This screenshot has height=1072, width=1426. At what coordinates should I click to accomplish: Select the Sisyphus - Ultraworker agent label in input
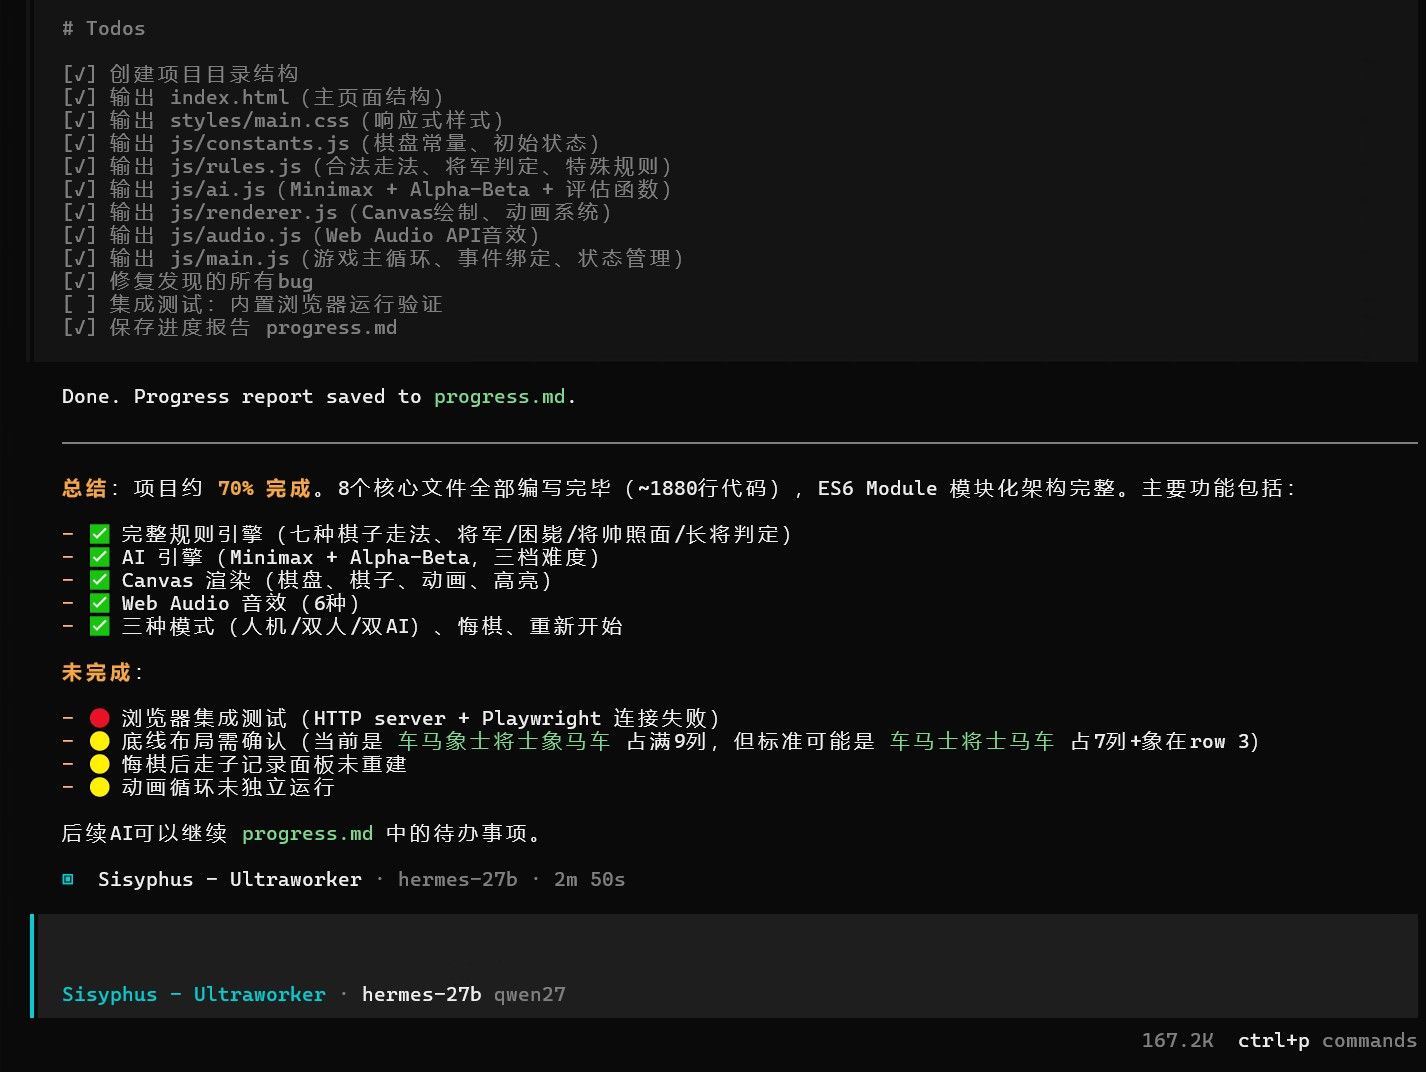[194, 994]
